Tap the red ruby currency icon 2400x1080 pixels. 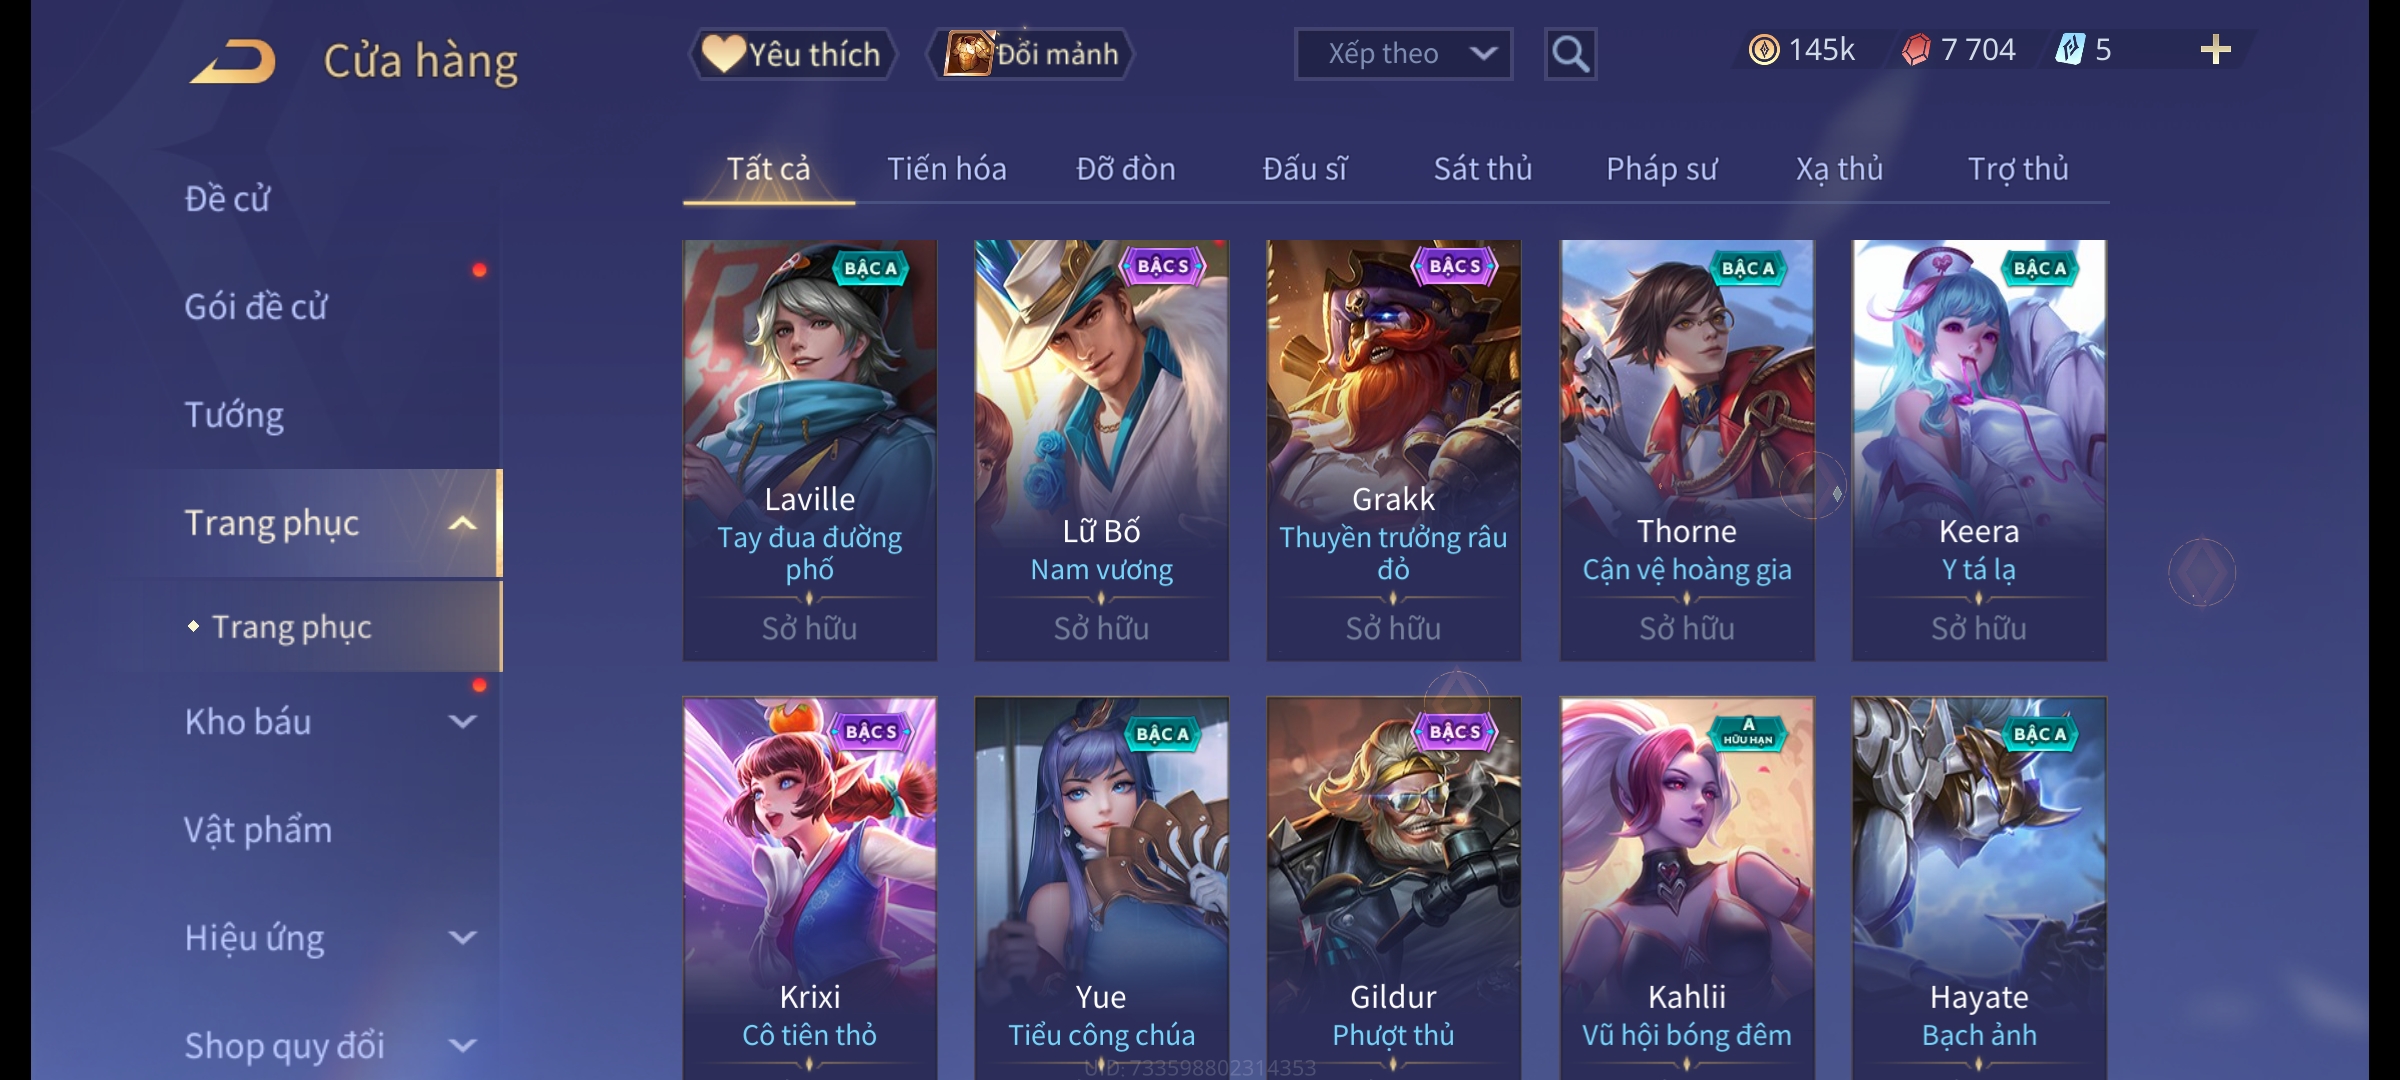pos(1916,50)
